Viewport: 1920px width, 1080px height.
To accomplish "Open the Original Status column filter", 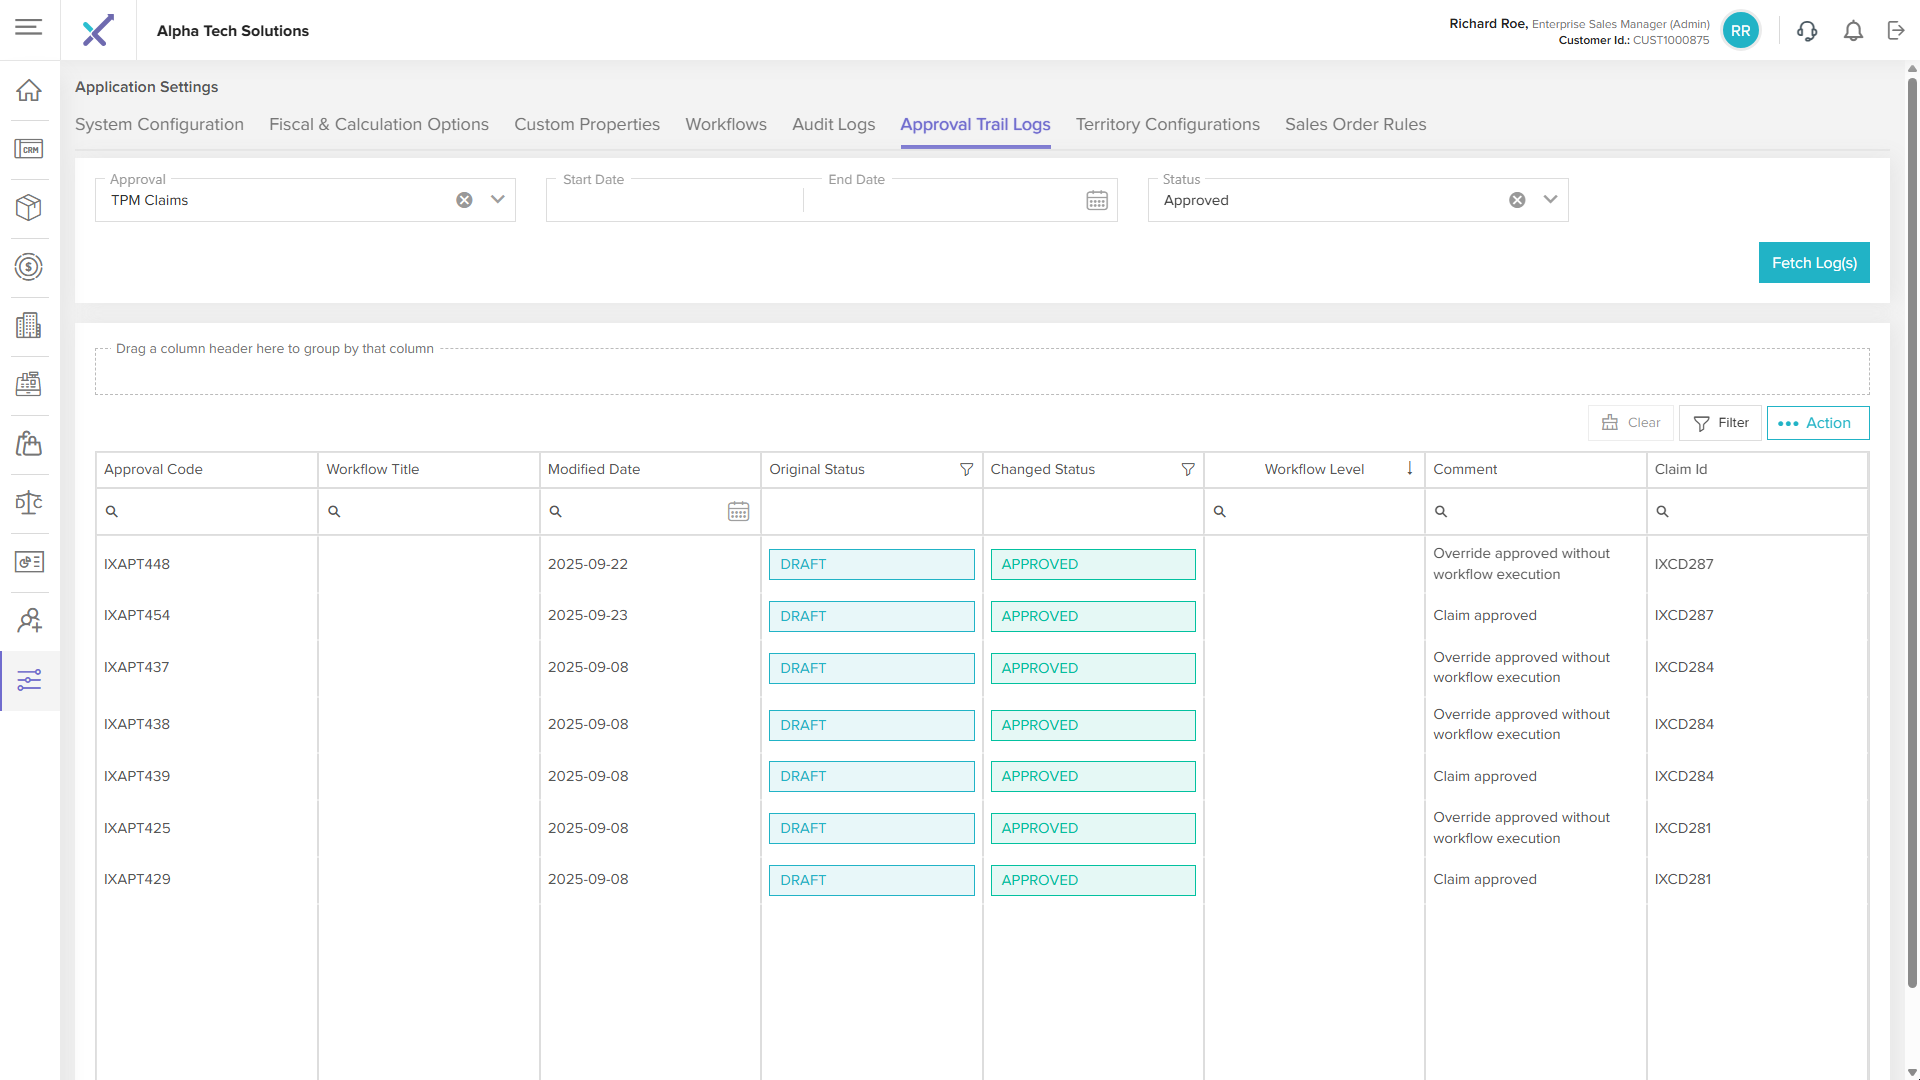I will pyautogui.click(x=966, y=470).
